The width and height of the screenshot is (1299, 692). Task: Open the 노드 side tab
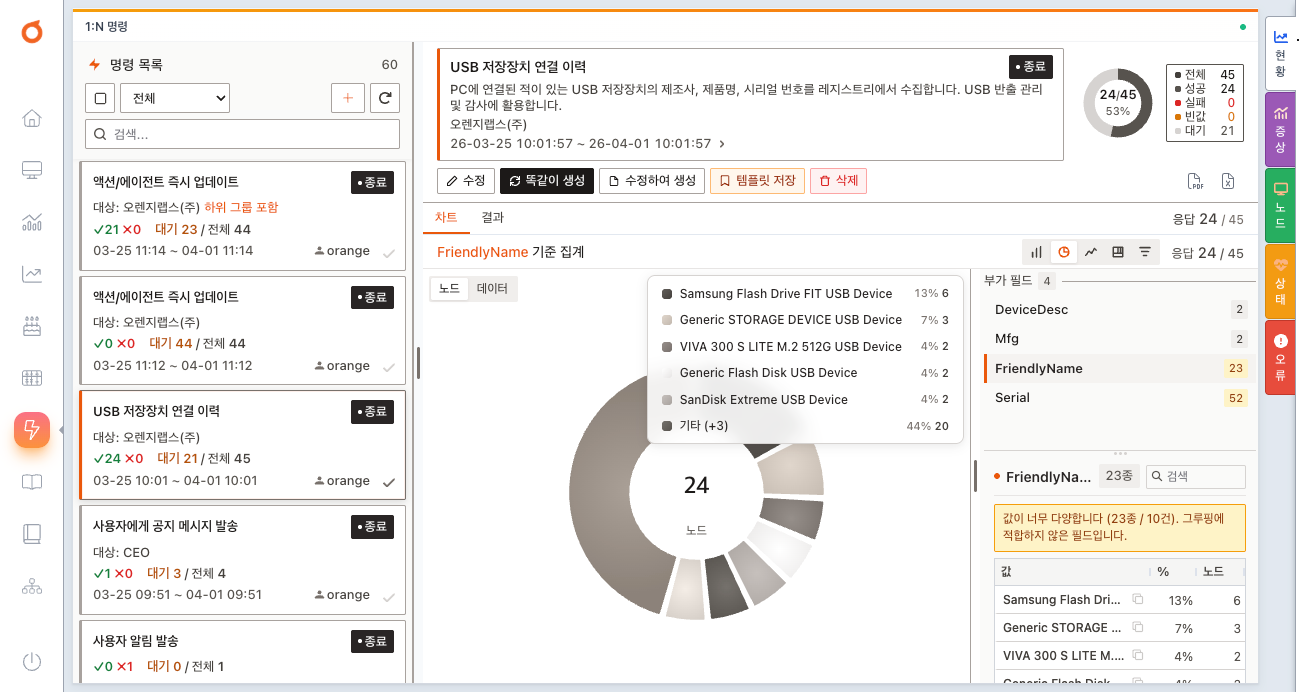pos(1280,205)
